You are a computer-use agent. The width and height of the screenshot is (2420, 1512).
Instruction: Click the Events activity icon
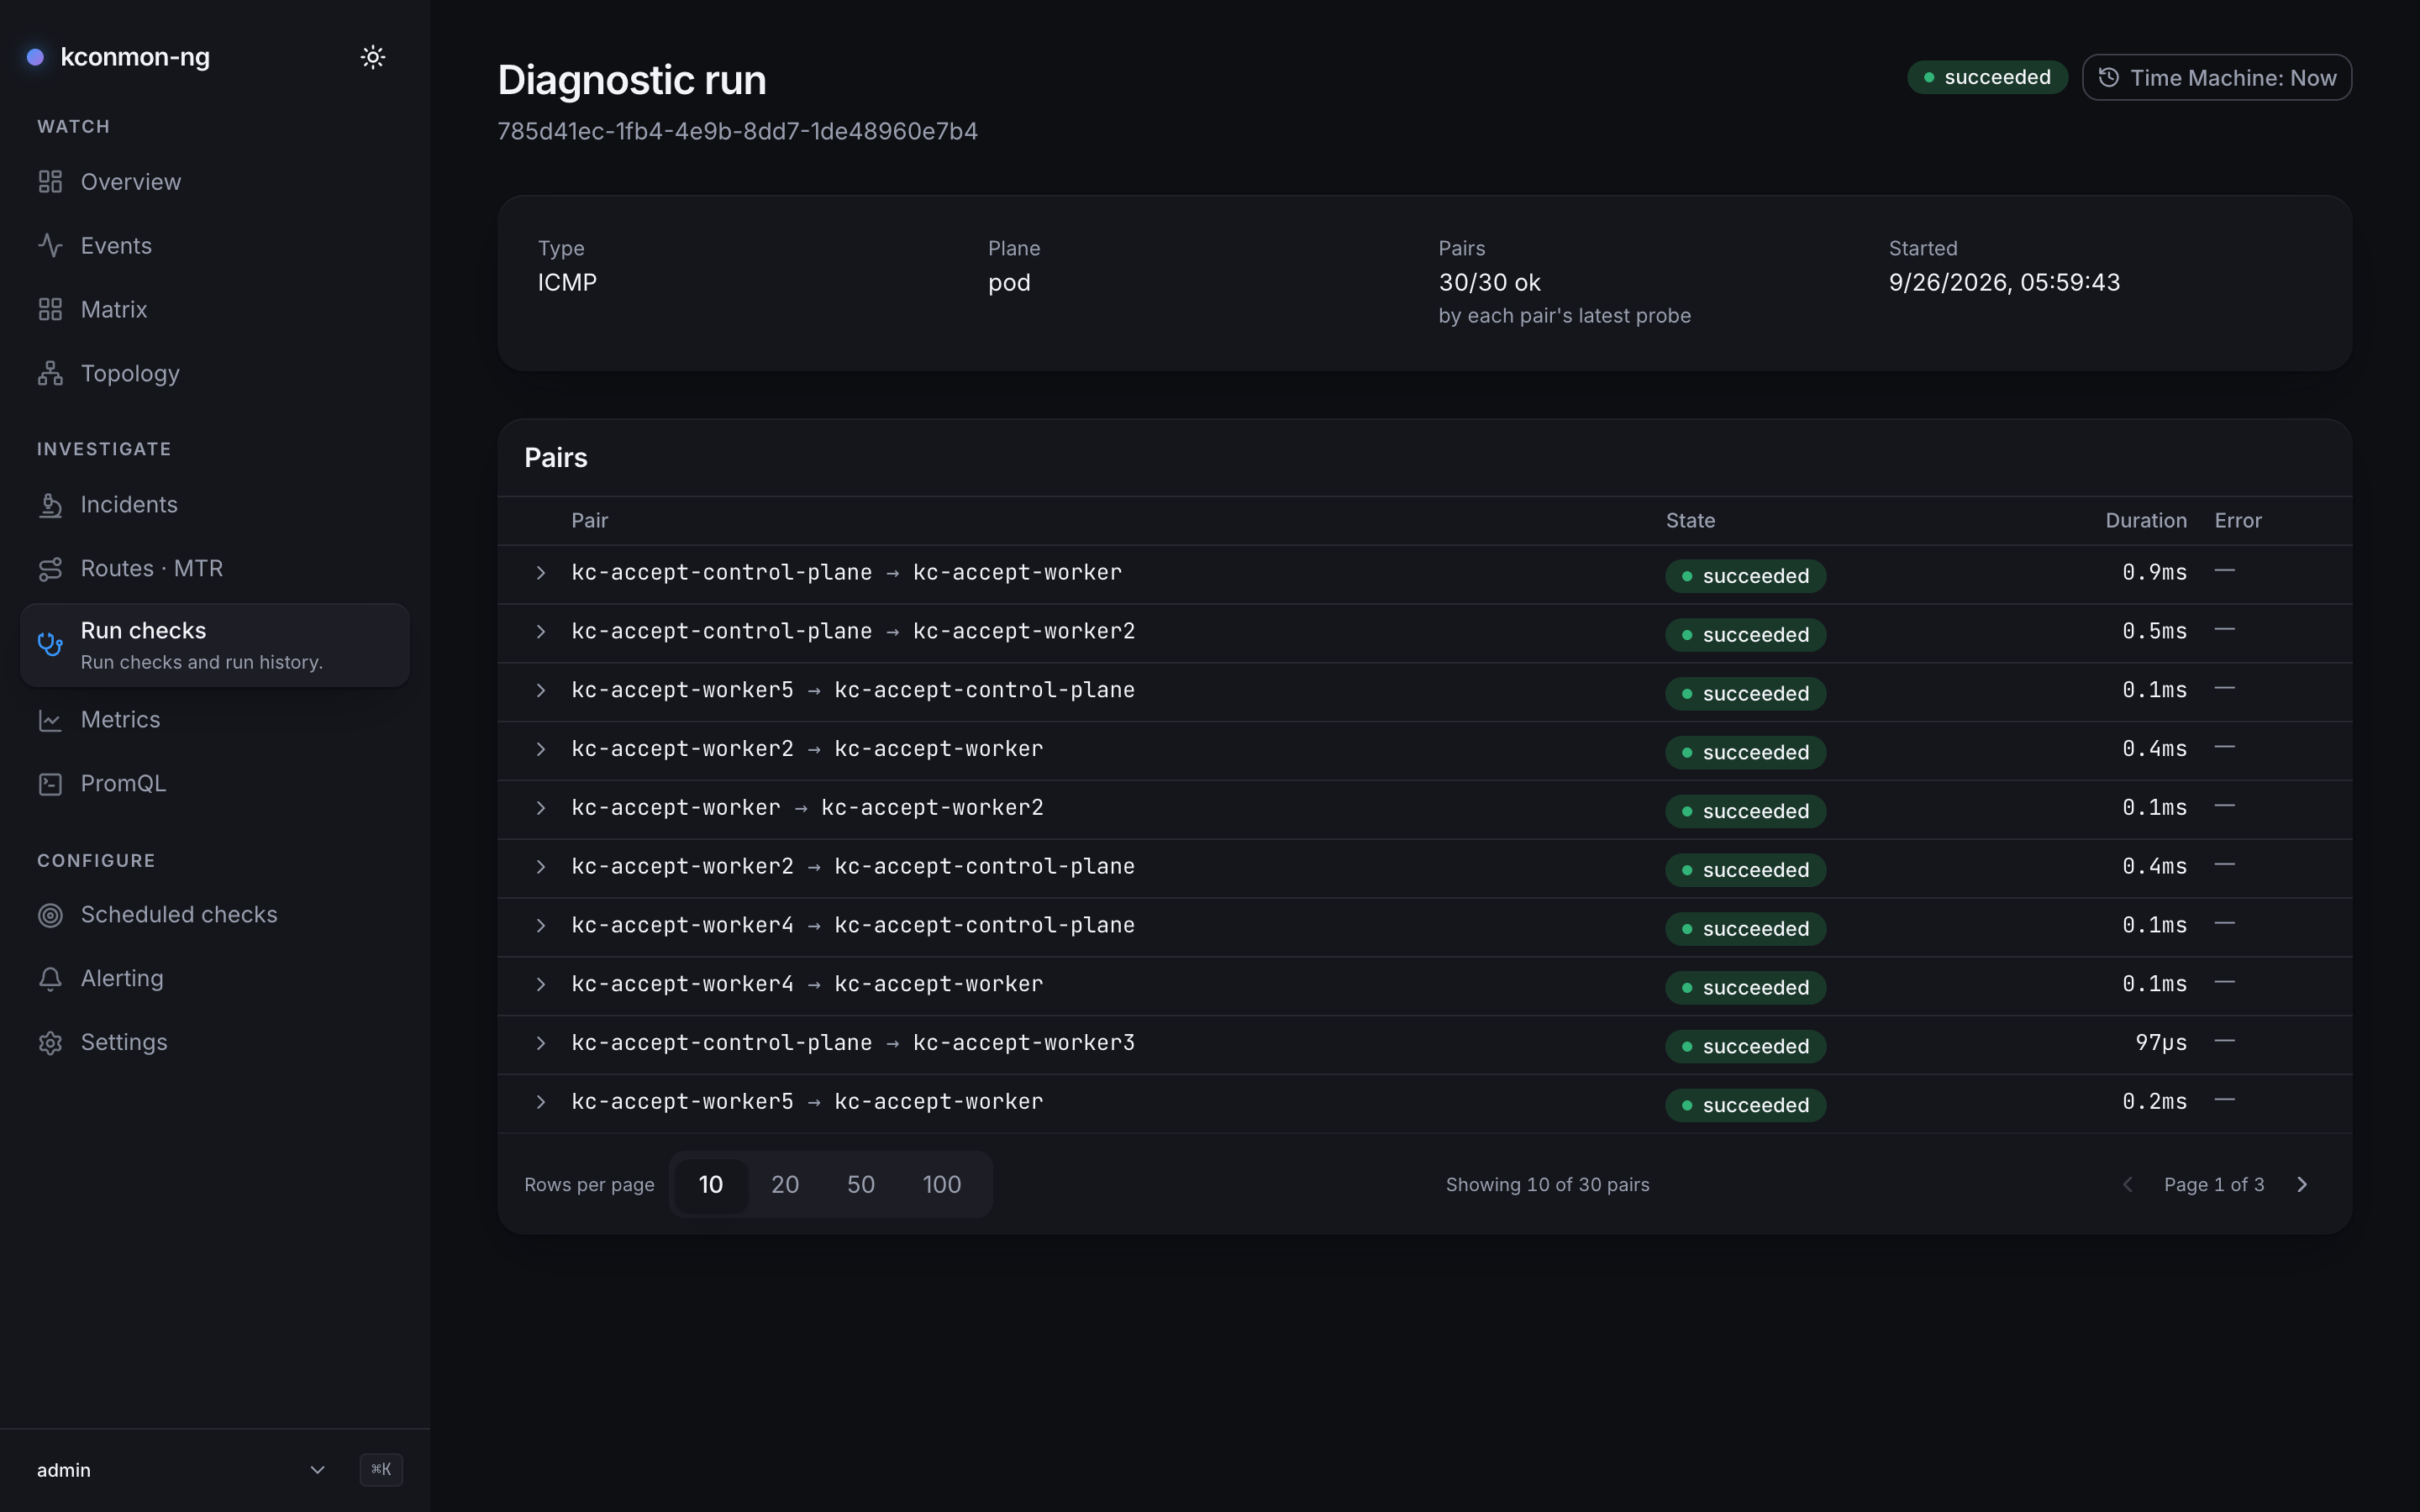[x=50, y=246]
